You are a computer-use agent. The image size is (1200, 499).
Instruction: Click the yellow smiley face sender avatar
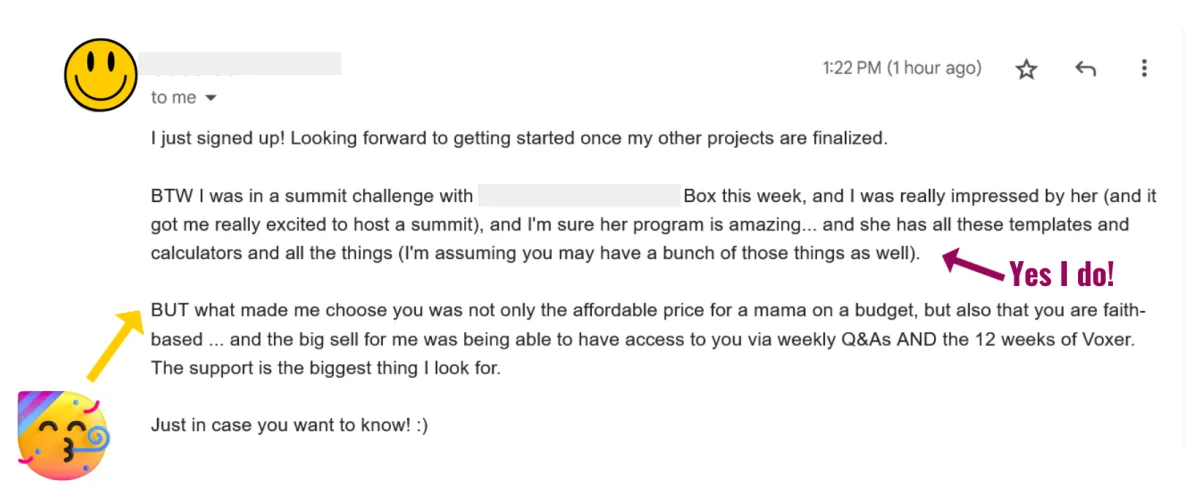coord(100,75)
